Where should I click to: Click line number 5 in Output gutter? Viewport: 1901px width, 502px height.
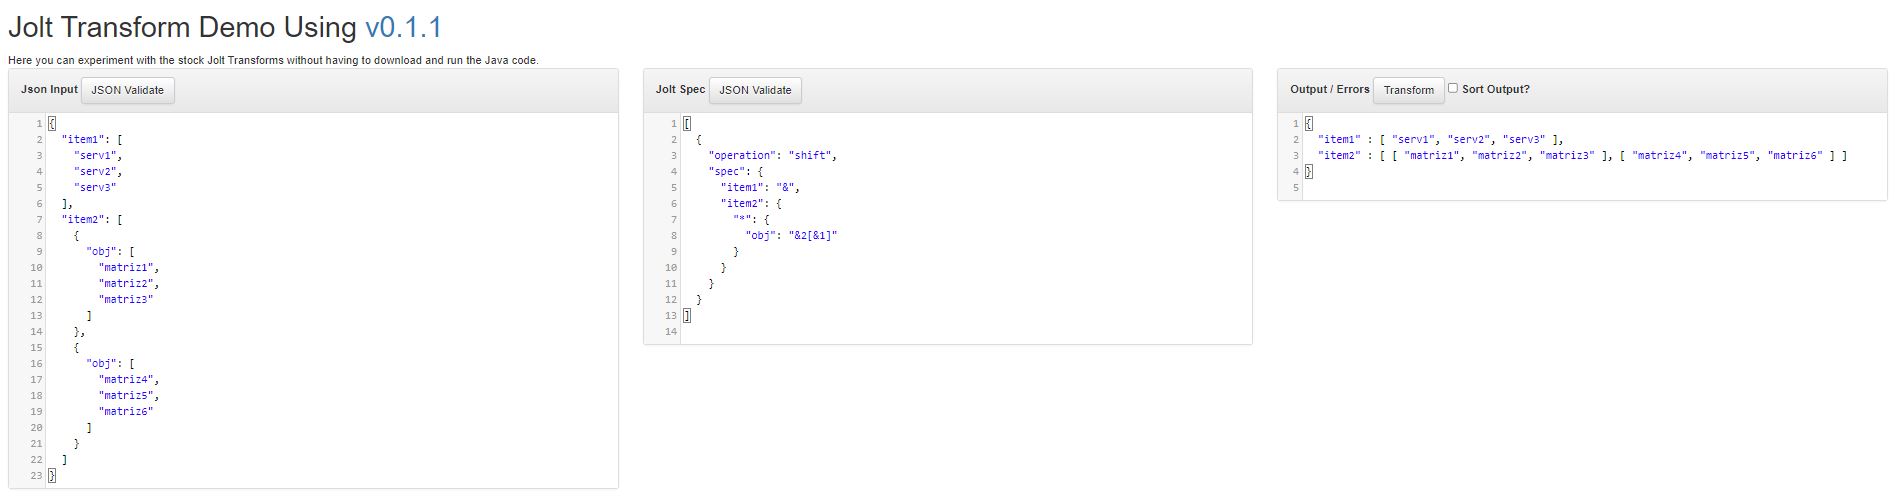1296,187
